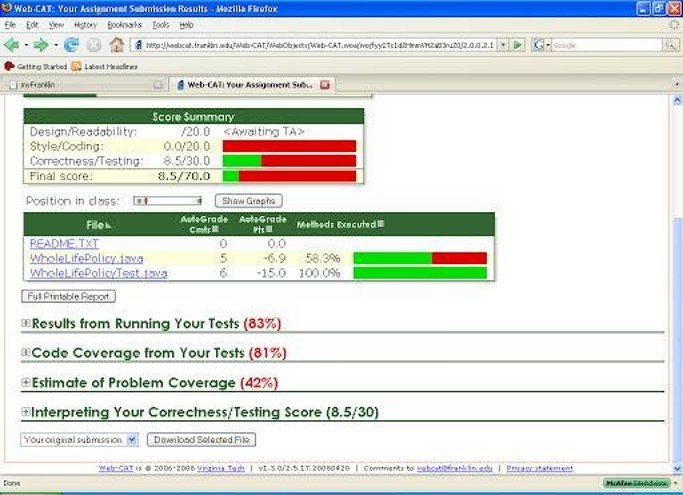This screenshot has height=495, width=683.
Task: Click the stop loading icon
Action: 94,45
